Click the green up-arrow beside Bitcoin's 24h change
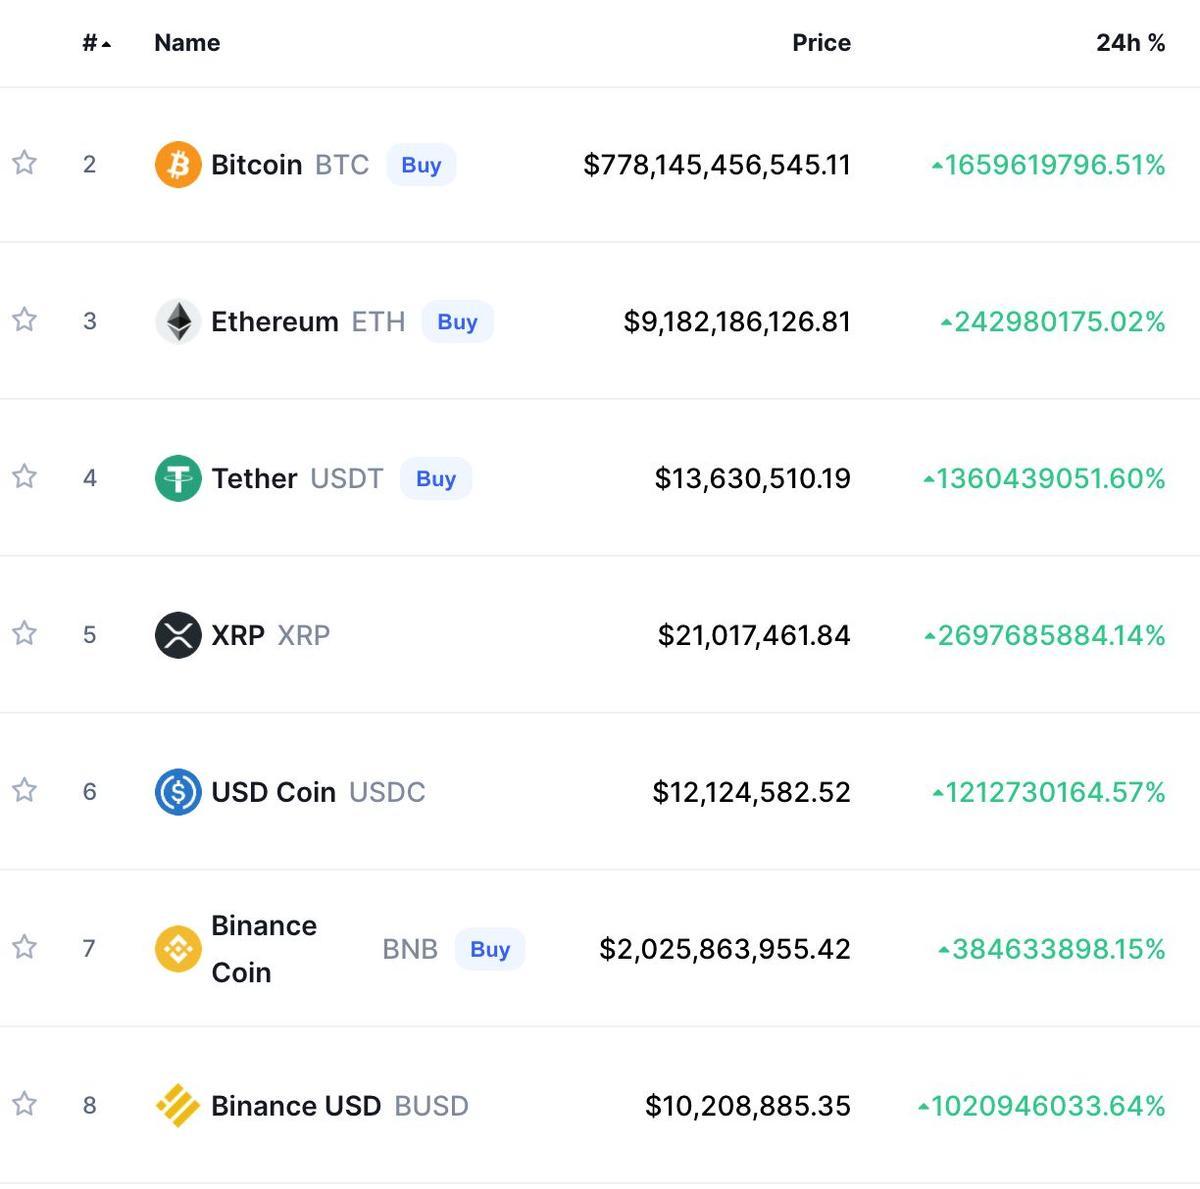 (x=936, y=164)
